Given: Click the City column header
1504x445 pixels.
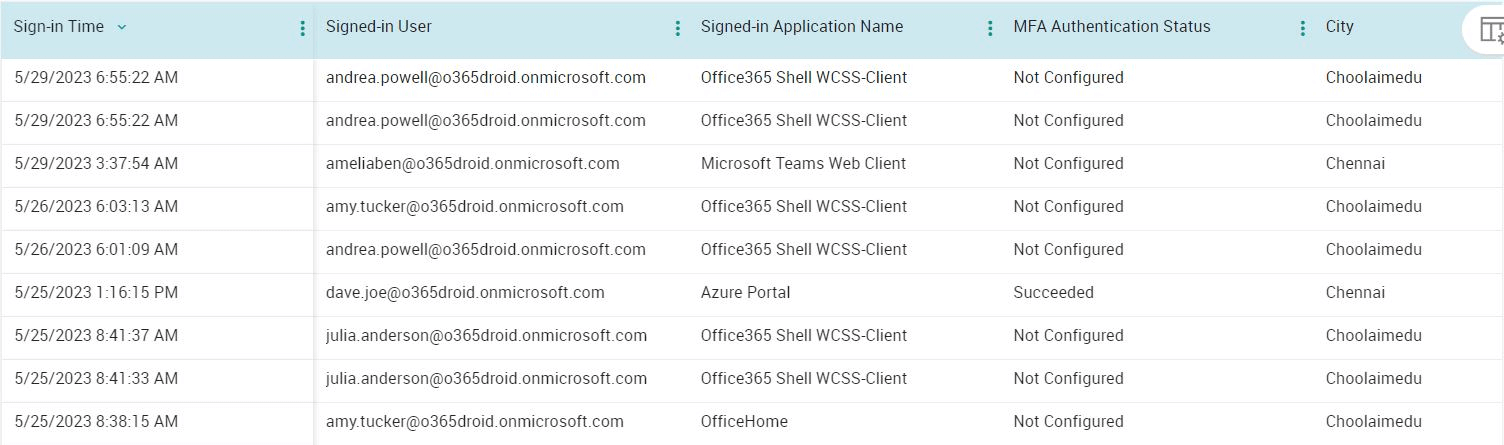Looking at the screenshot, I should (1339, 27).
